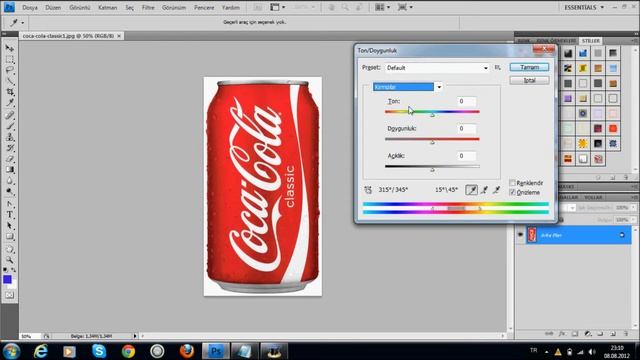
Task: Select the History Brush tool
Action: click(9, 148)
